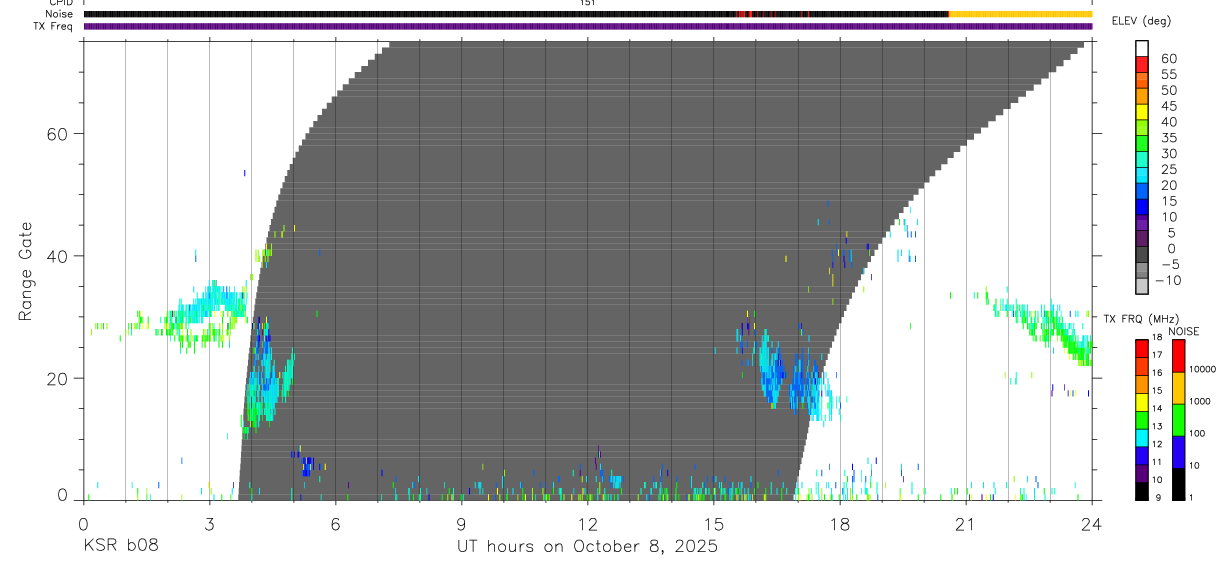This screenshot has height=567, width=1228.
Task: Click the 'KSR b08' radar beam label
Action: coord(120,547)
